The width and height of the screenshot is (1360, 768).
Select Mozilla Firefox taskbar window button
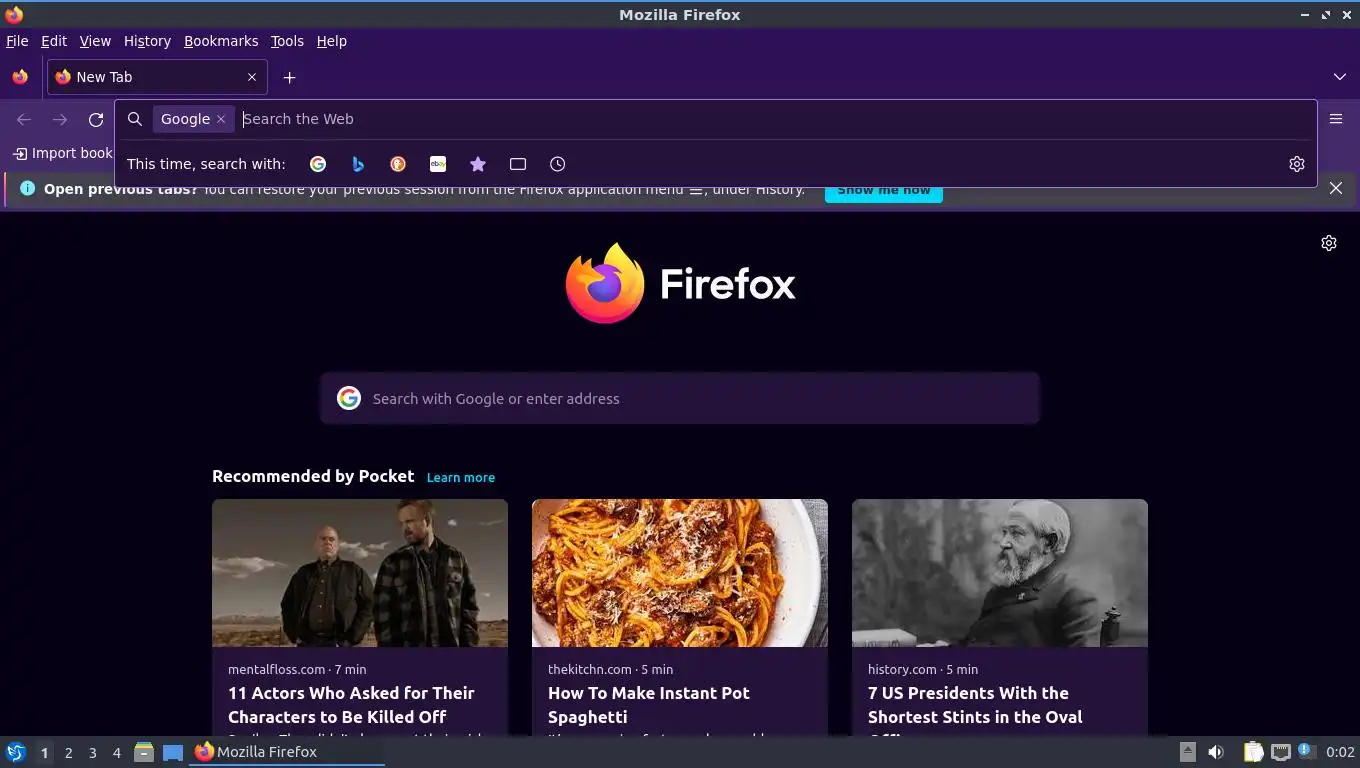click(287, 752)
